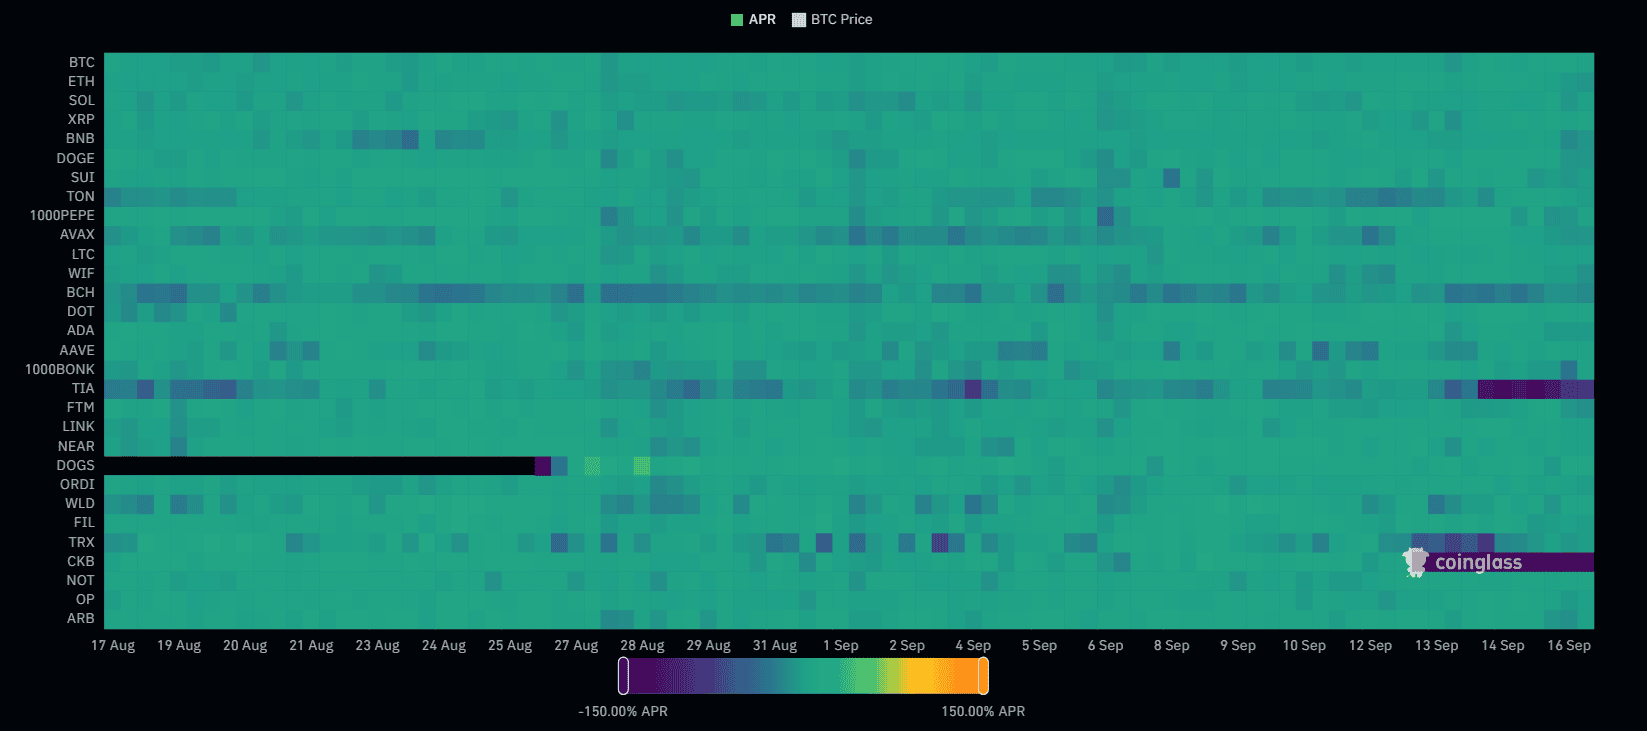Click the 10 Sep date label
Viewport: 1647px width, 731px height.
tap(1304, 645)
